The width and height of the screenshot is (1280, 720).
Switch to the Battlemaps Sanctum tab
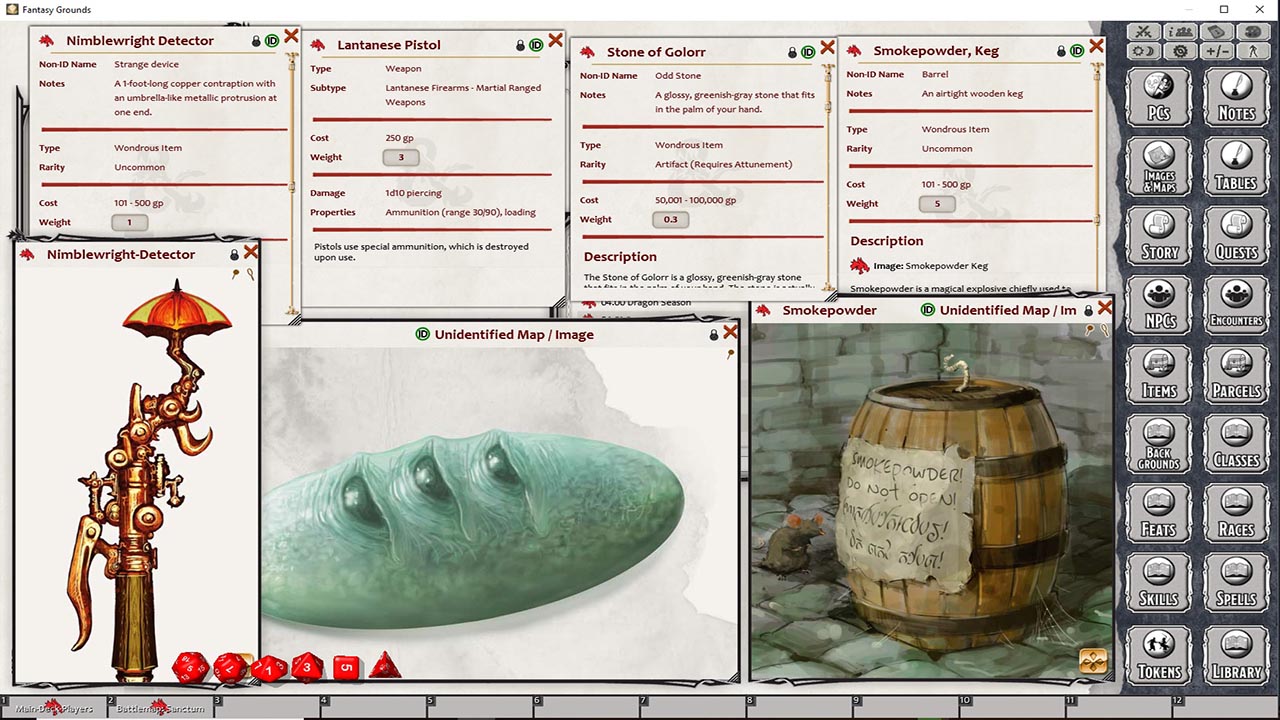pyautogui.click(x=160, y=708)
